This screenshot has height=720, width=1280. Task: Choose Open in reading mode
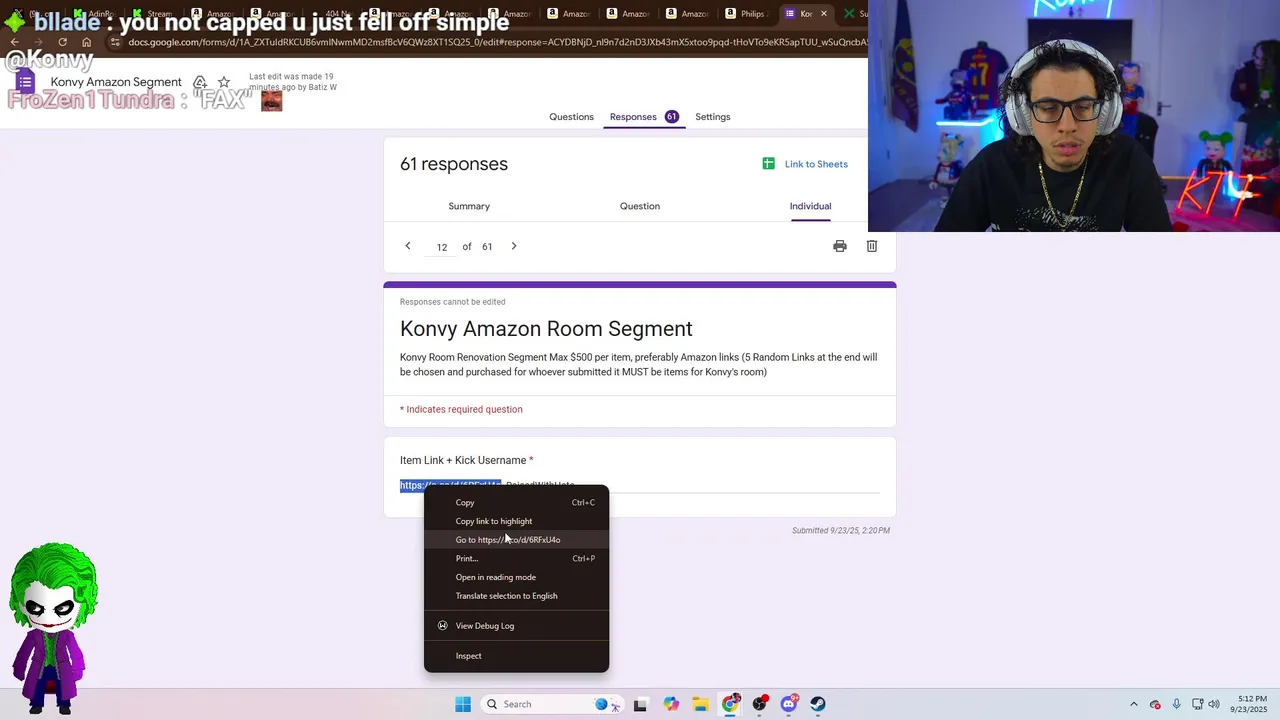pos(517,577)
